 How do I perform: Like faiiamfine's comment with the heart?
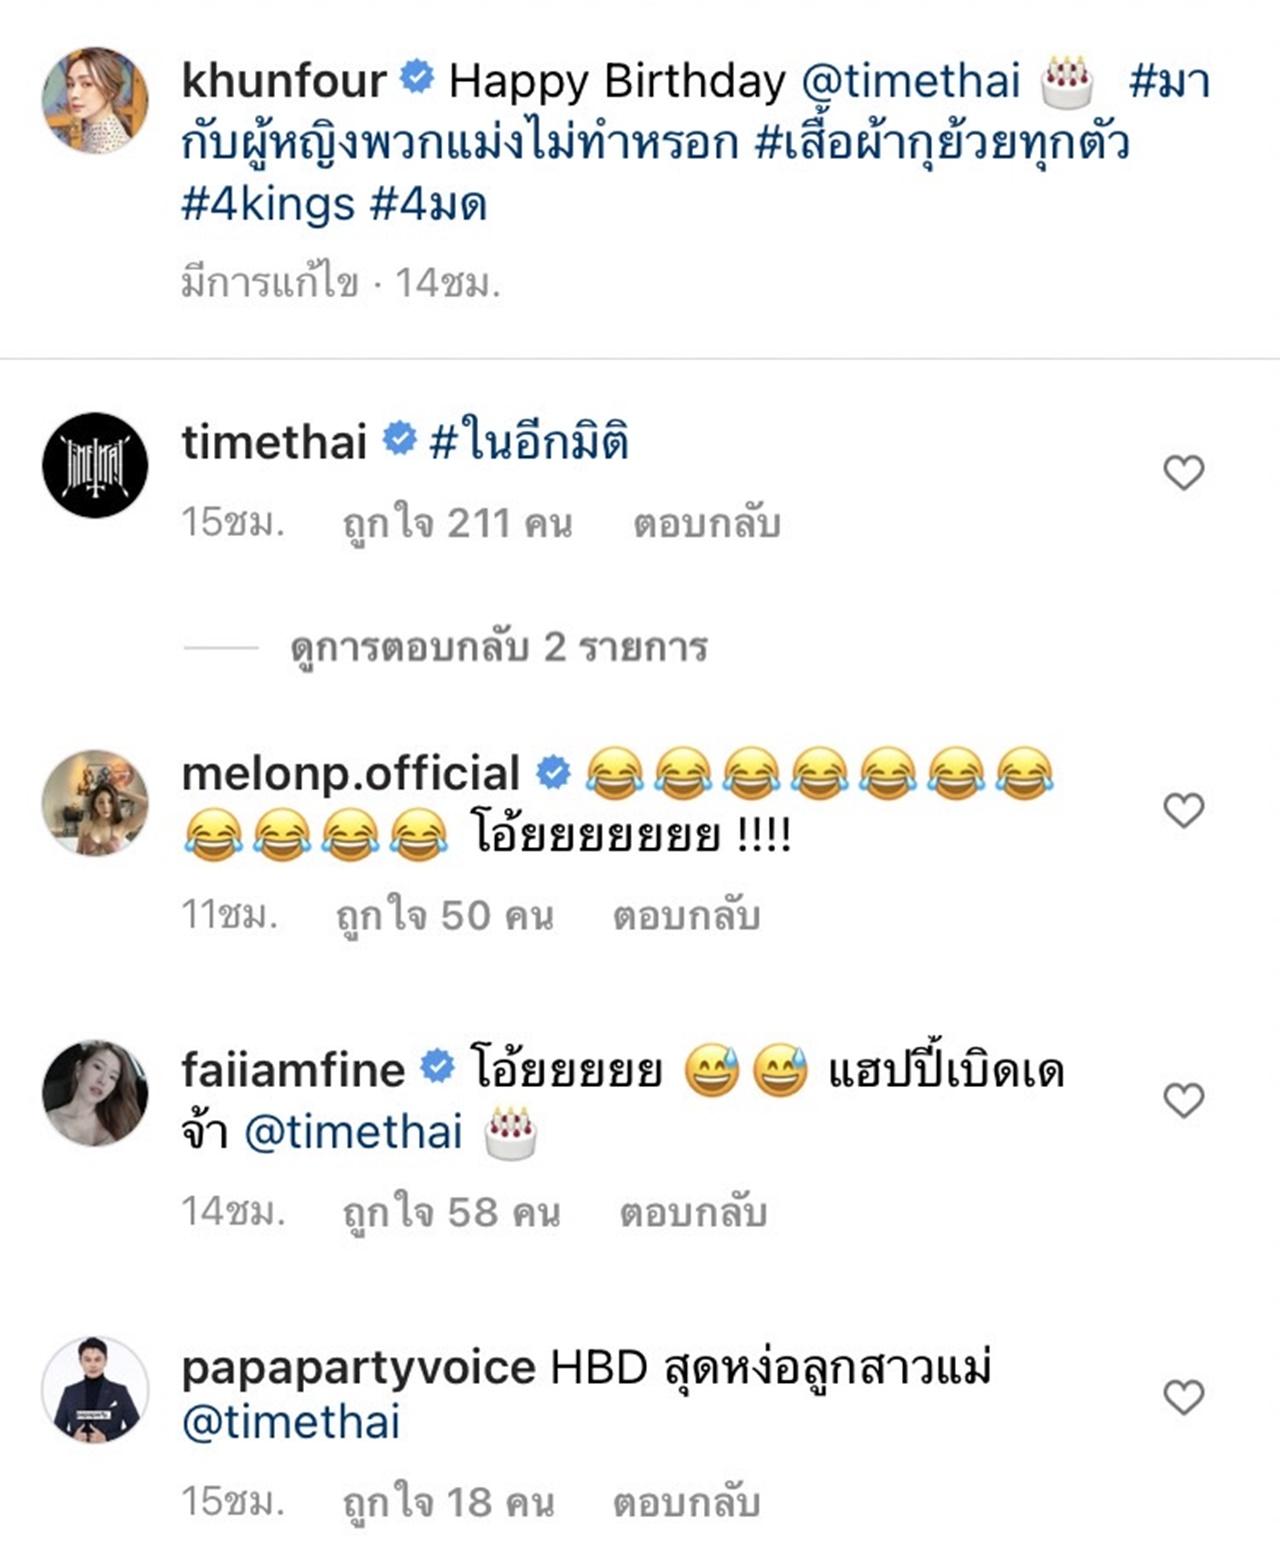tap(1183, 1100)
